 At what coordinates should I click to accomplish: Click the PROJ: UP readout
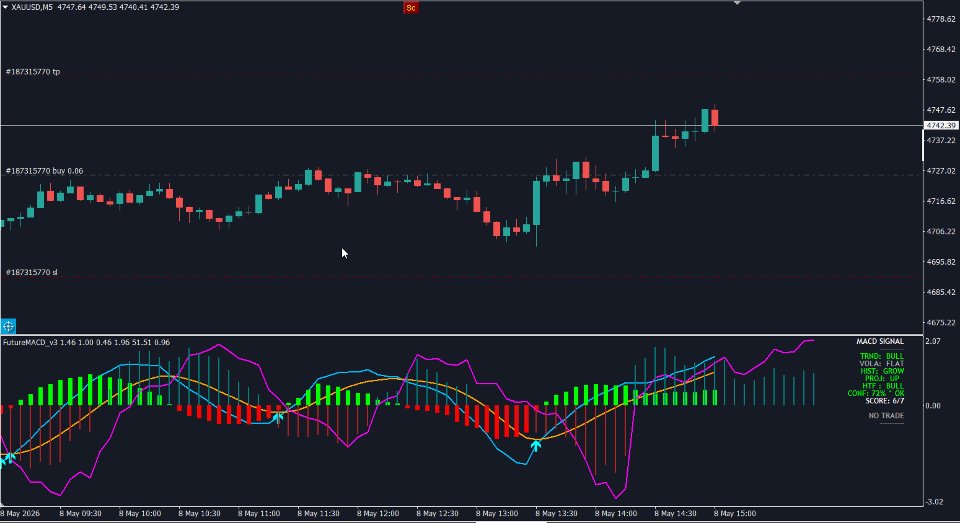[x=882, y=378]
